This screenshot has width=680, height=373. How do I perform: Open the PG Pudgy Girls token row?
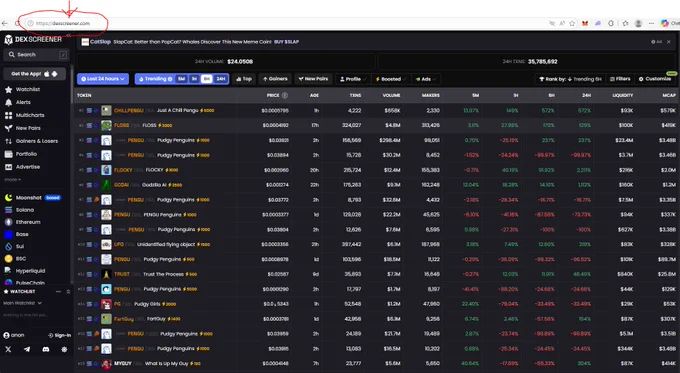(376, 304)
